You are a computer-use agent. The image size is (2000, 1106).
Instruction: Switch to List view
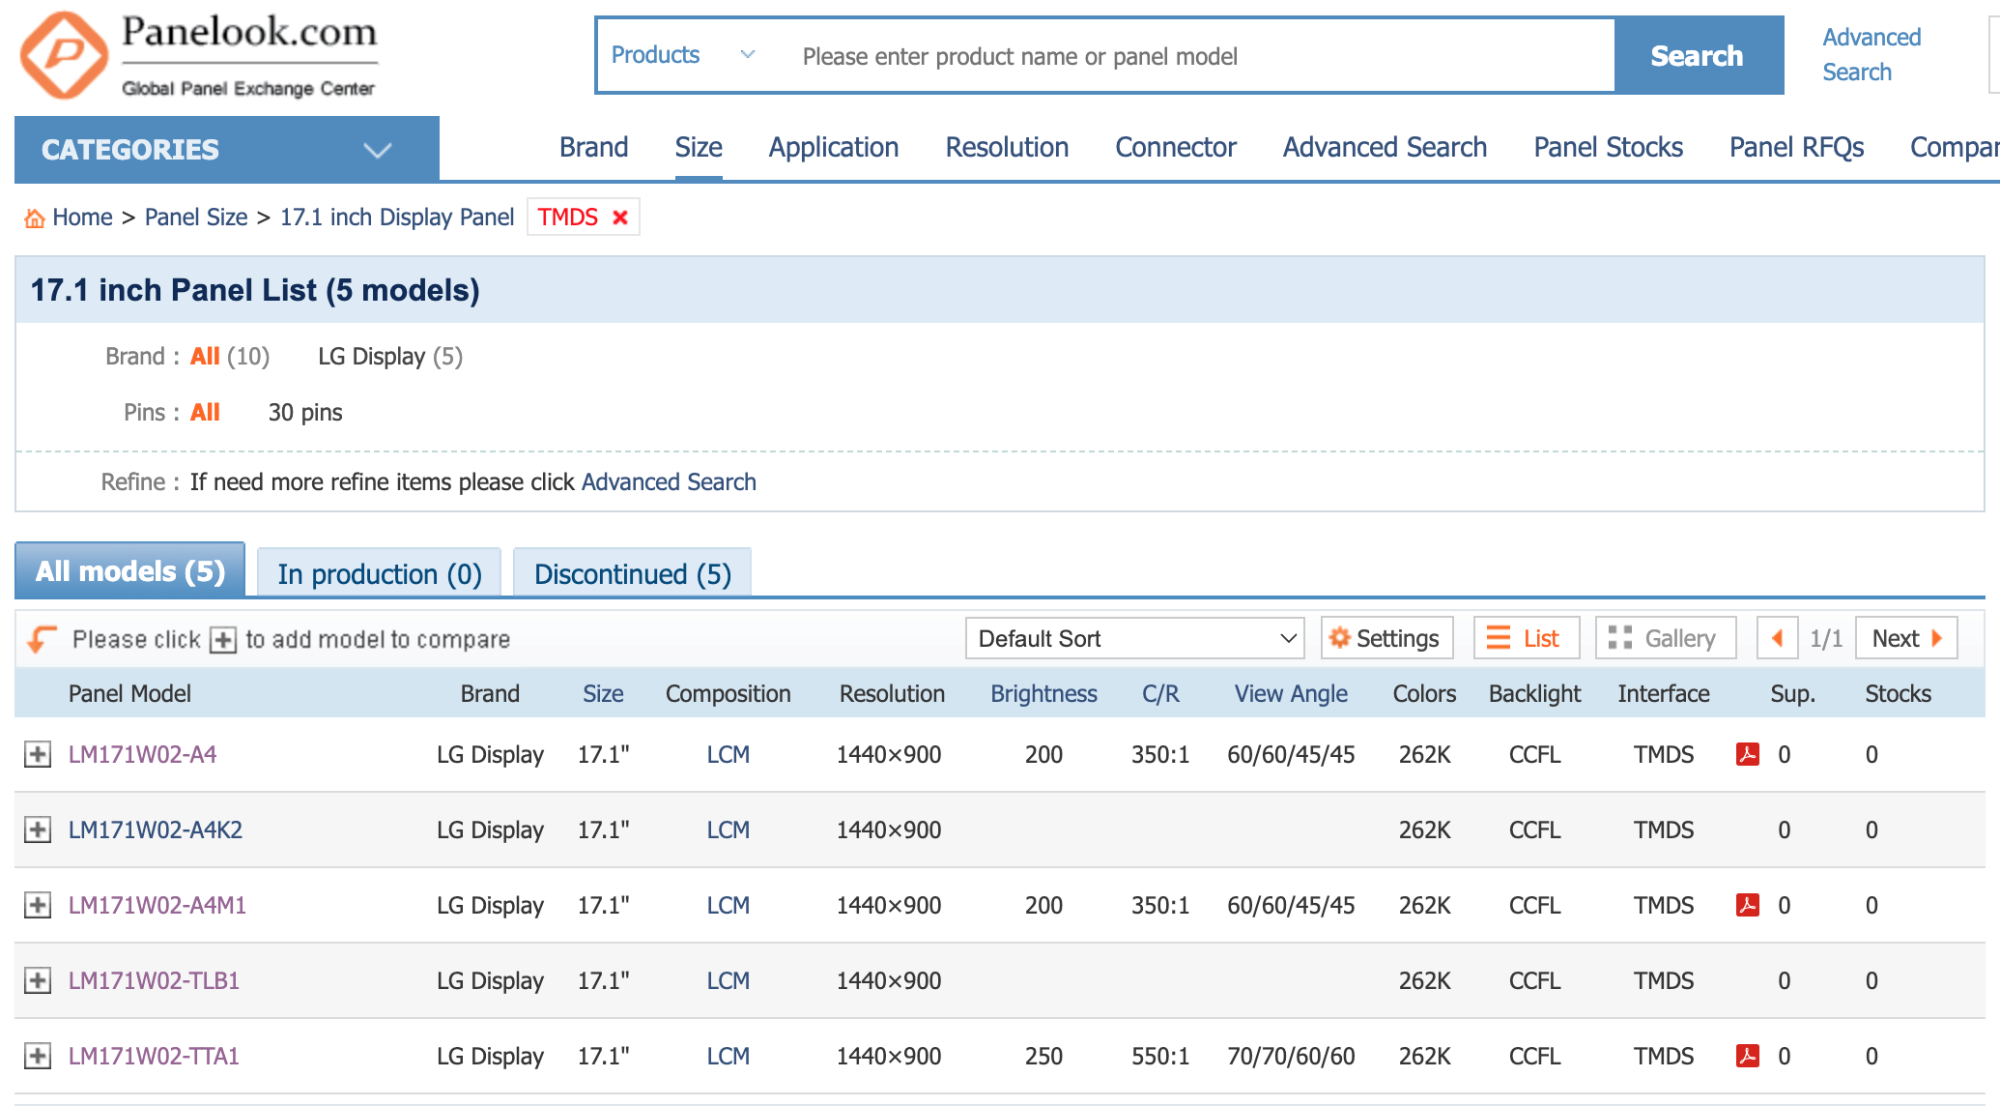coord(1526,638)
